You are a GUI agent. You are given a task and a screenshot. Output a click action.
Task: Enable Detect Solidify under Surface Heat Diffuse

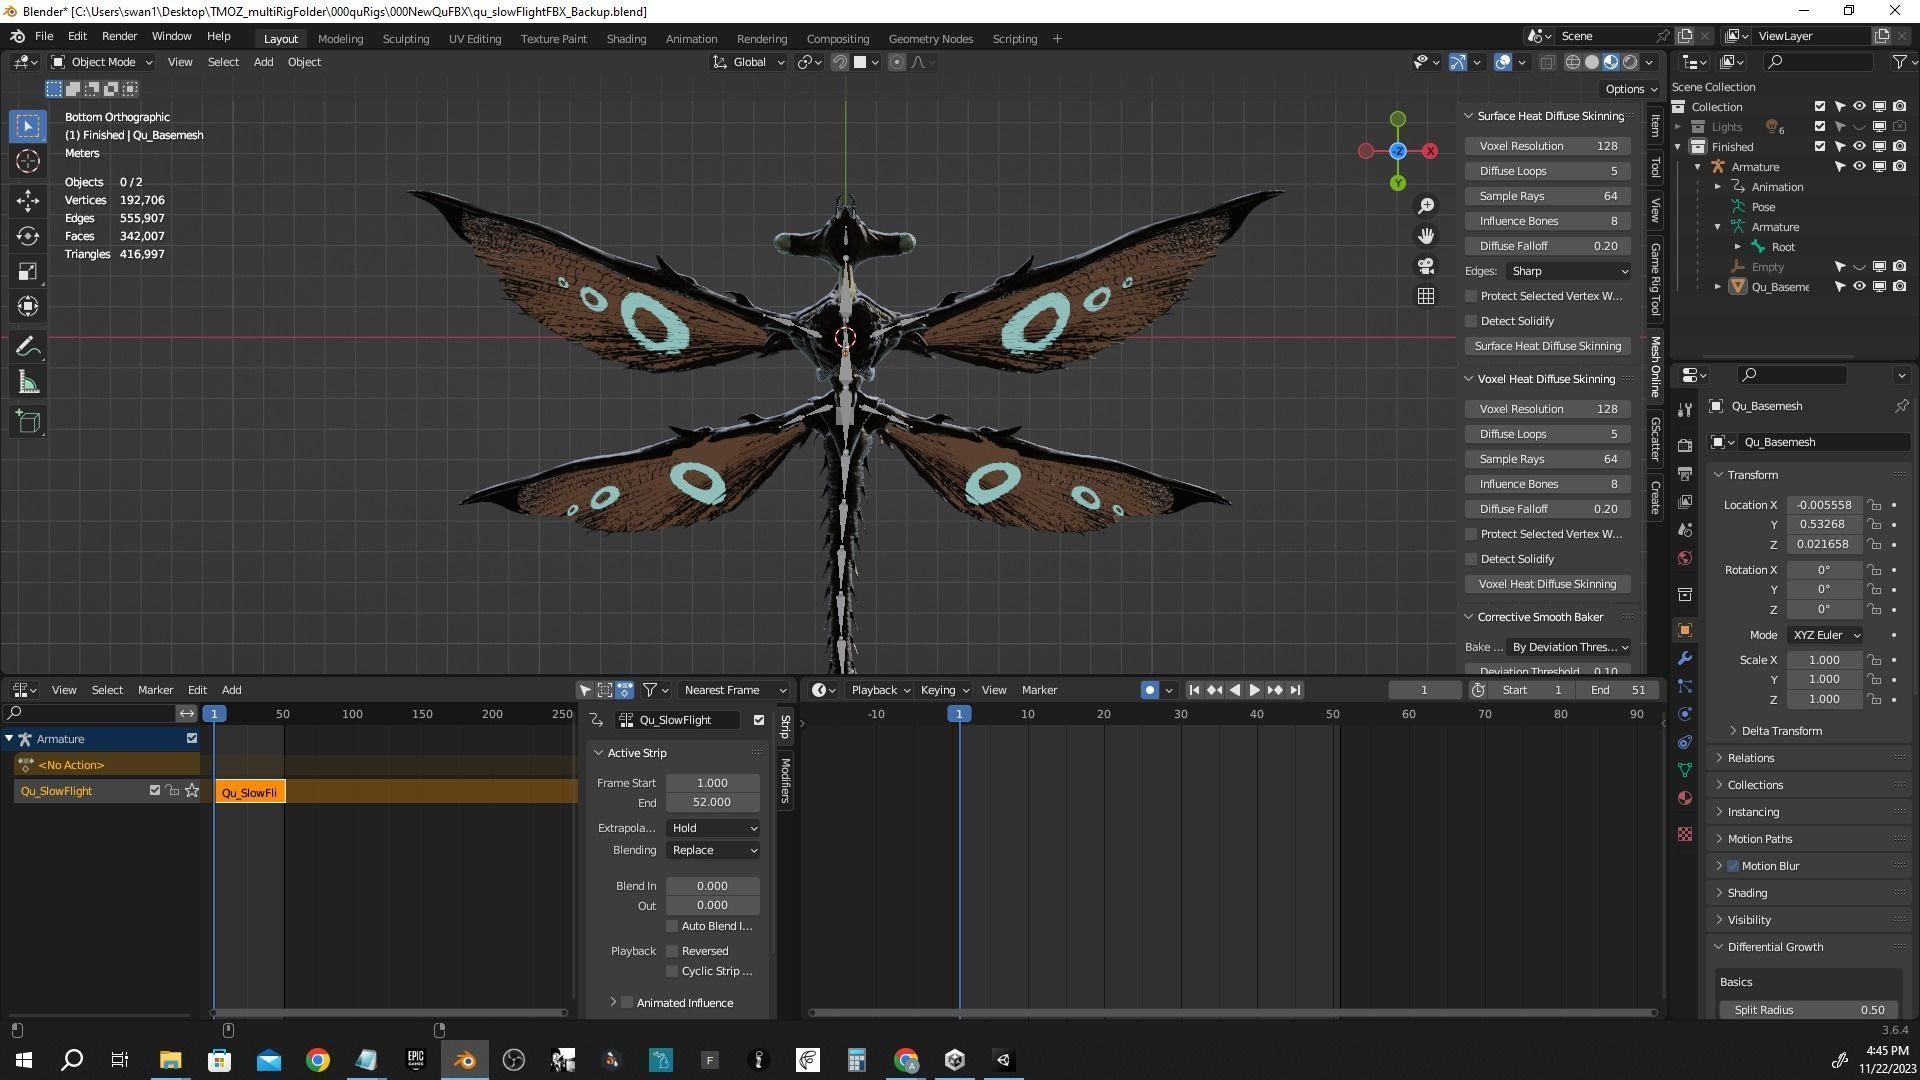point(1471,321)
